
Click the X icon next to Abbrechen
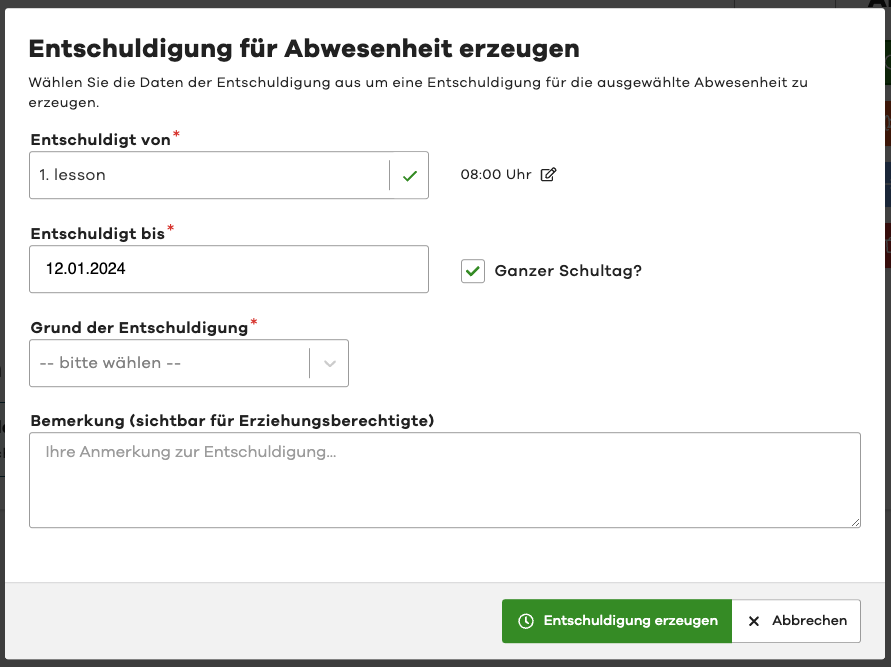coord(754,621)
